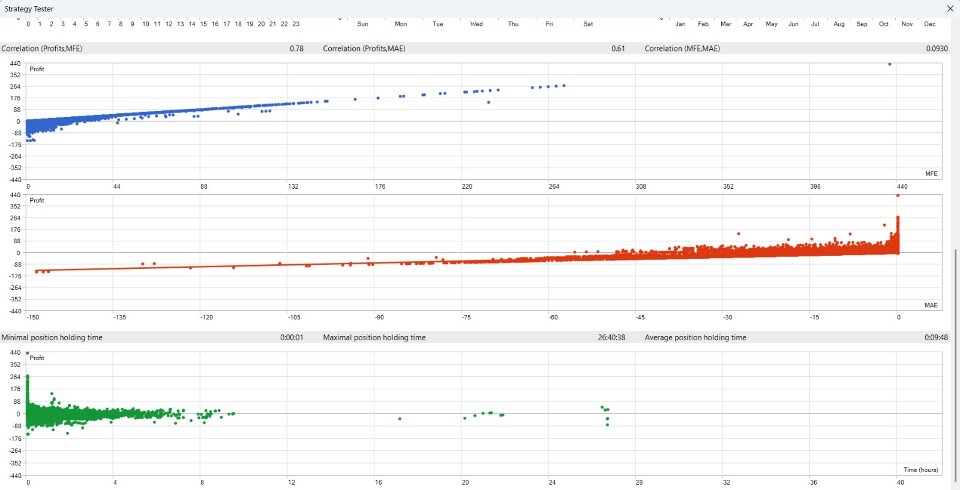Click the 308 tick on the MFE axis
Screen dimensions: 960x490
pyautogui.click(x=640, y=186)
